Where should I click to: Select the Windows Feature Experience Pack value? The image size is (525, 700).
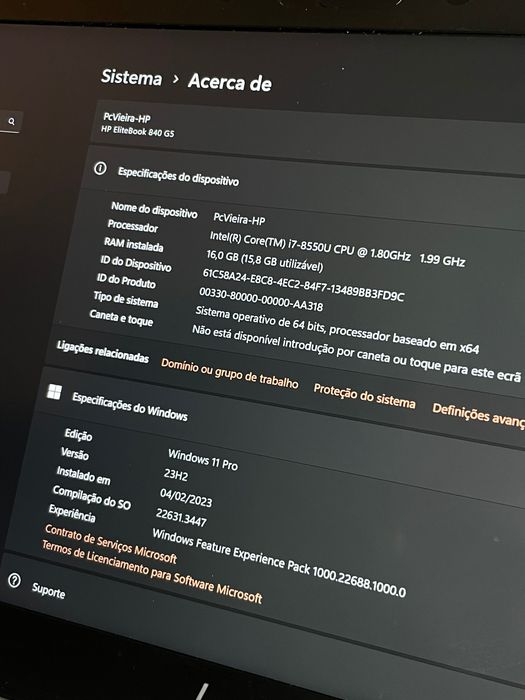[279, 562]
